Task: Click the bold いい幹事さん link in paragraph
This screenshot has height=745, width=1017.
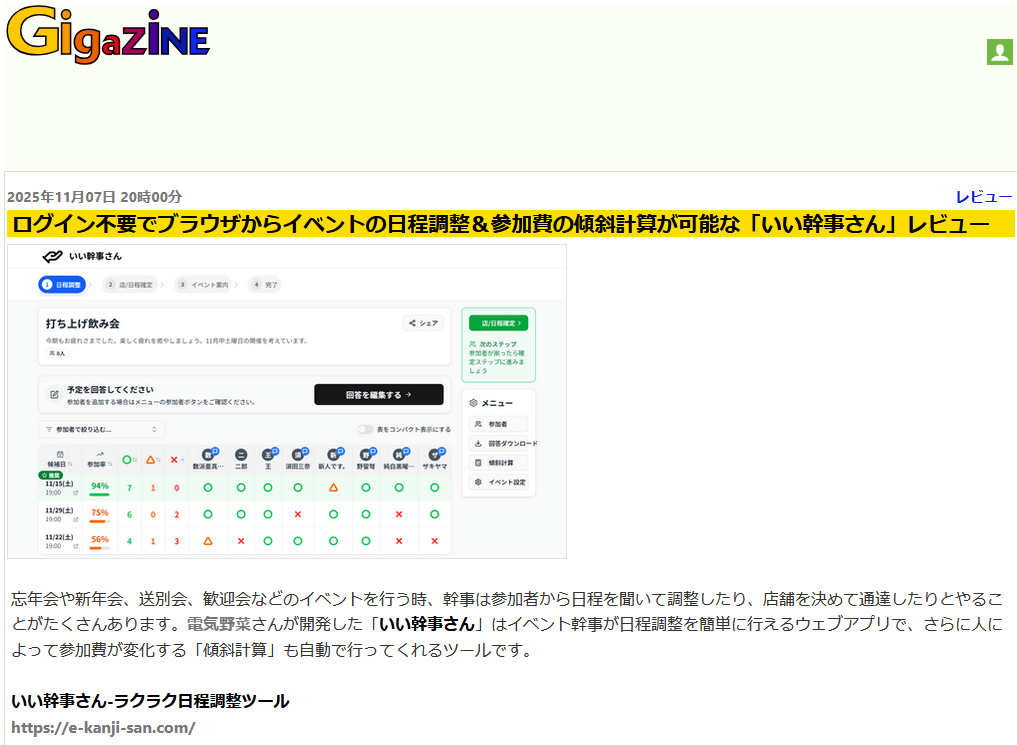Action: (427, 624)
